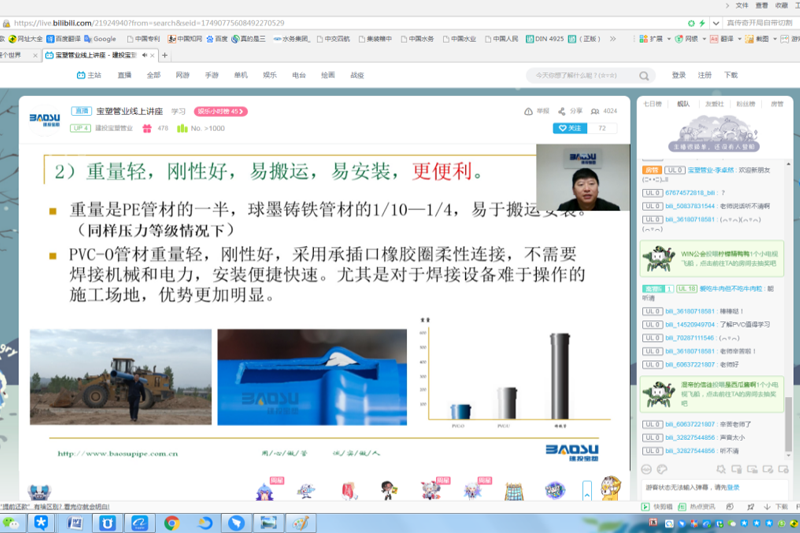Click the 登录 login link in header
800x533 pixels.
[x=679, y=75]
